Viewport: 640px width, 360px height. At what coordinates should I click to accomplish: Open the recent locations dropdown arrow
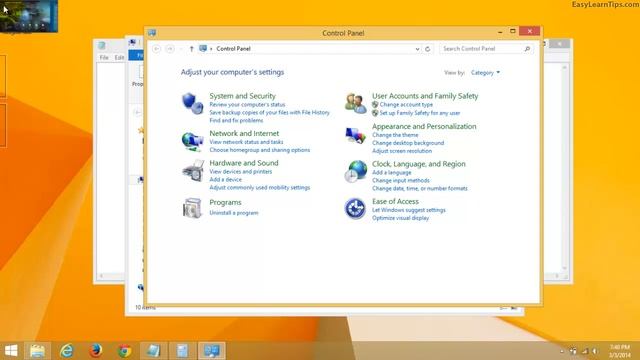coord(181,49)
